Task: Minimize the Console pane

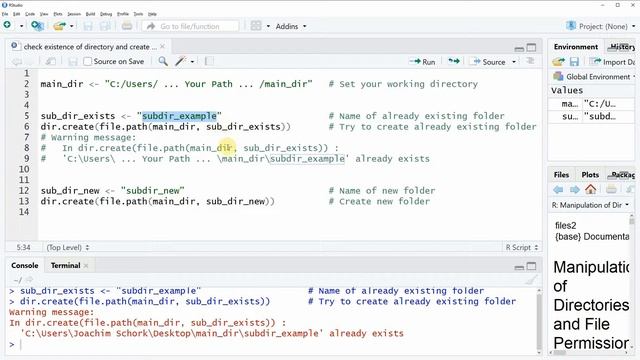Action: click(x=519, y=267)
